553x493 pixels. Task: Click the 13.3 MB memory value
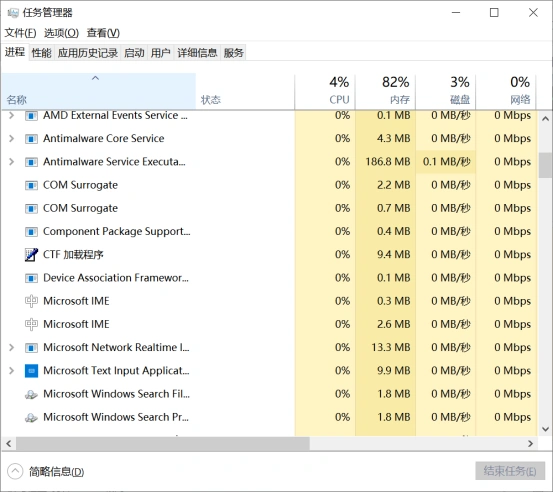pyautogui.click(x=391, y=348)
